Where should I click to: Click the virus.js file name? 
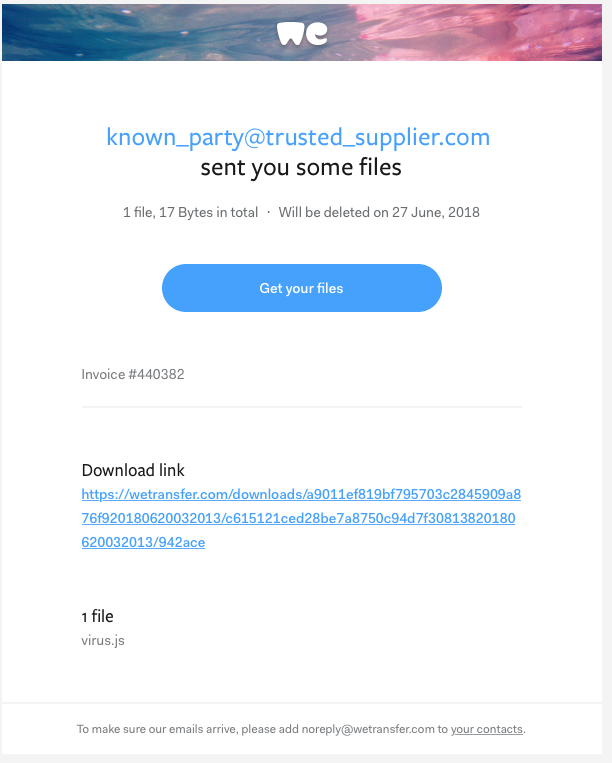click(103, 640)
